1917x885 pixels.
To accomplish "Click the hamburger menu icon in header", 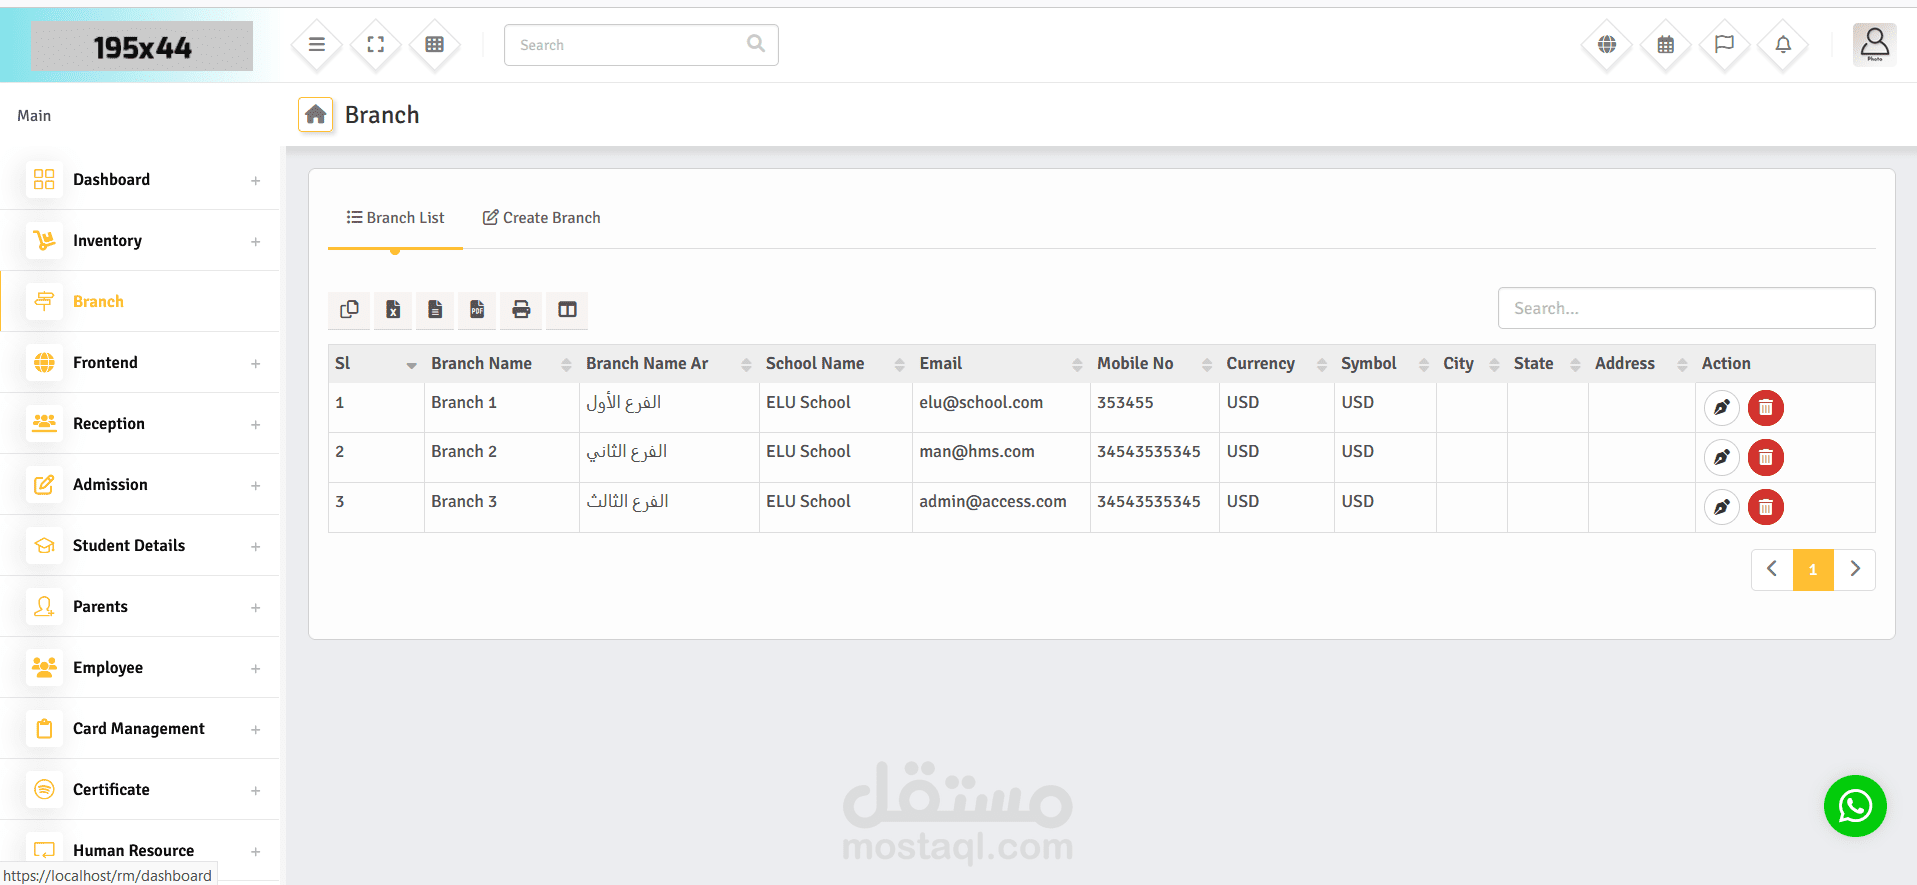I will pos(316,45).
